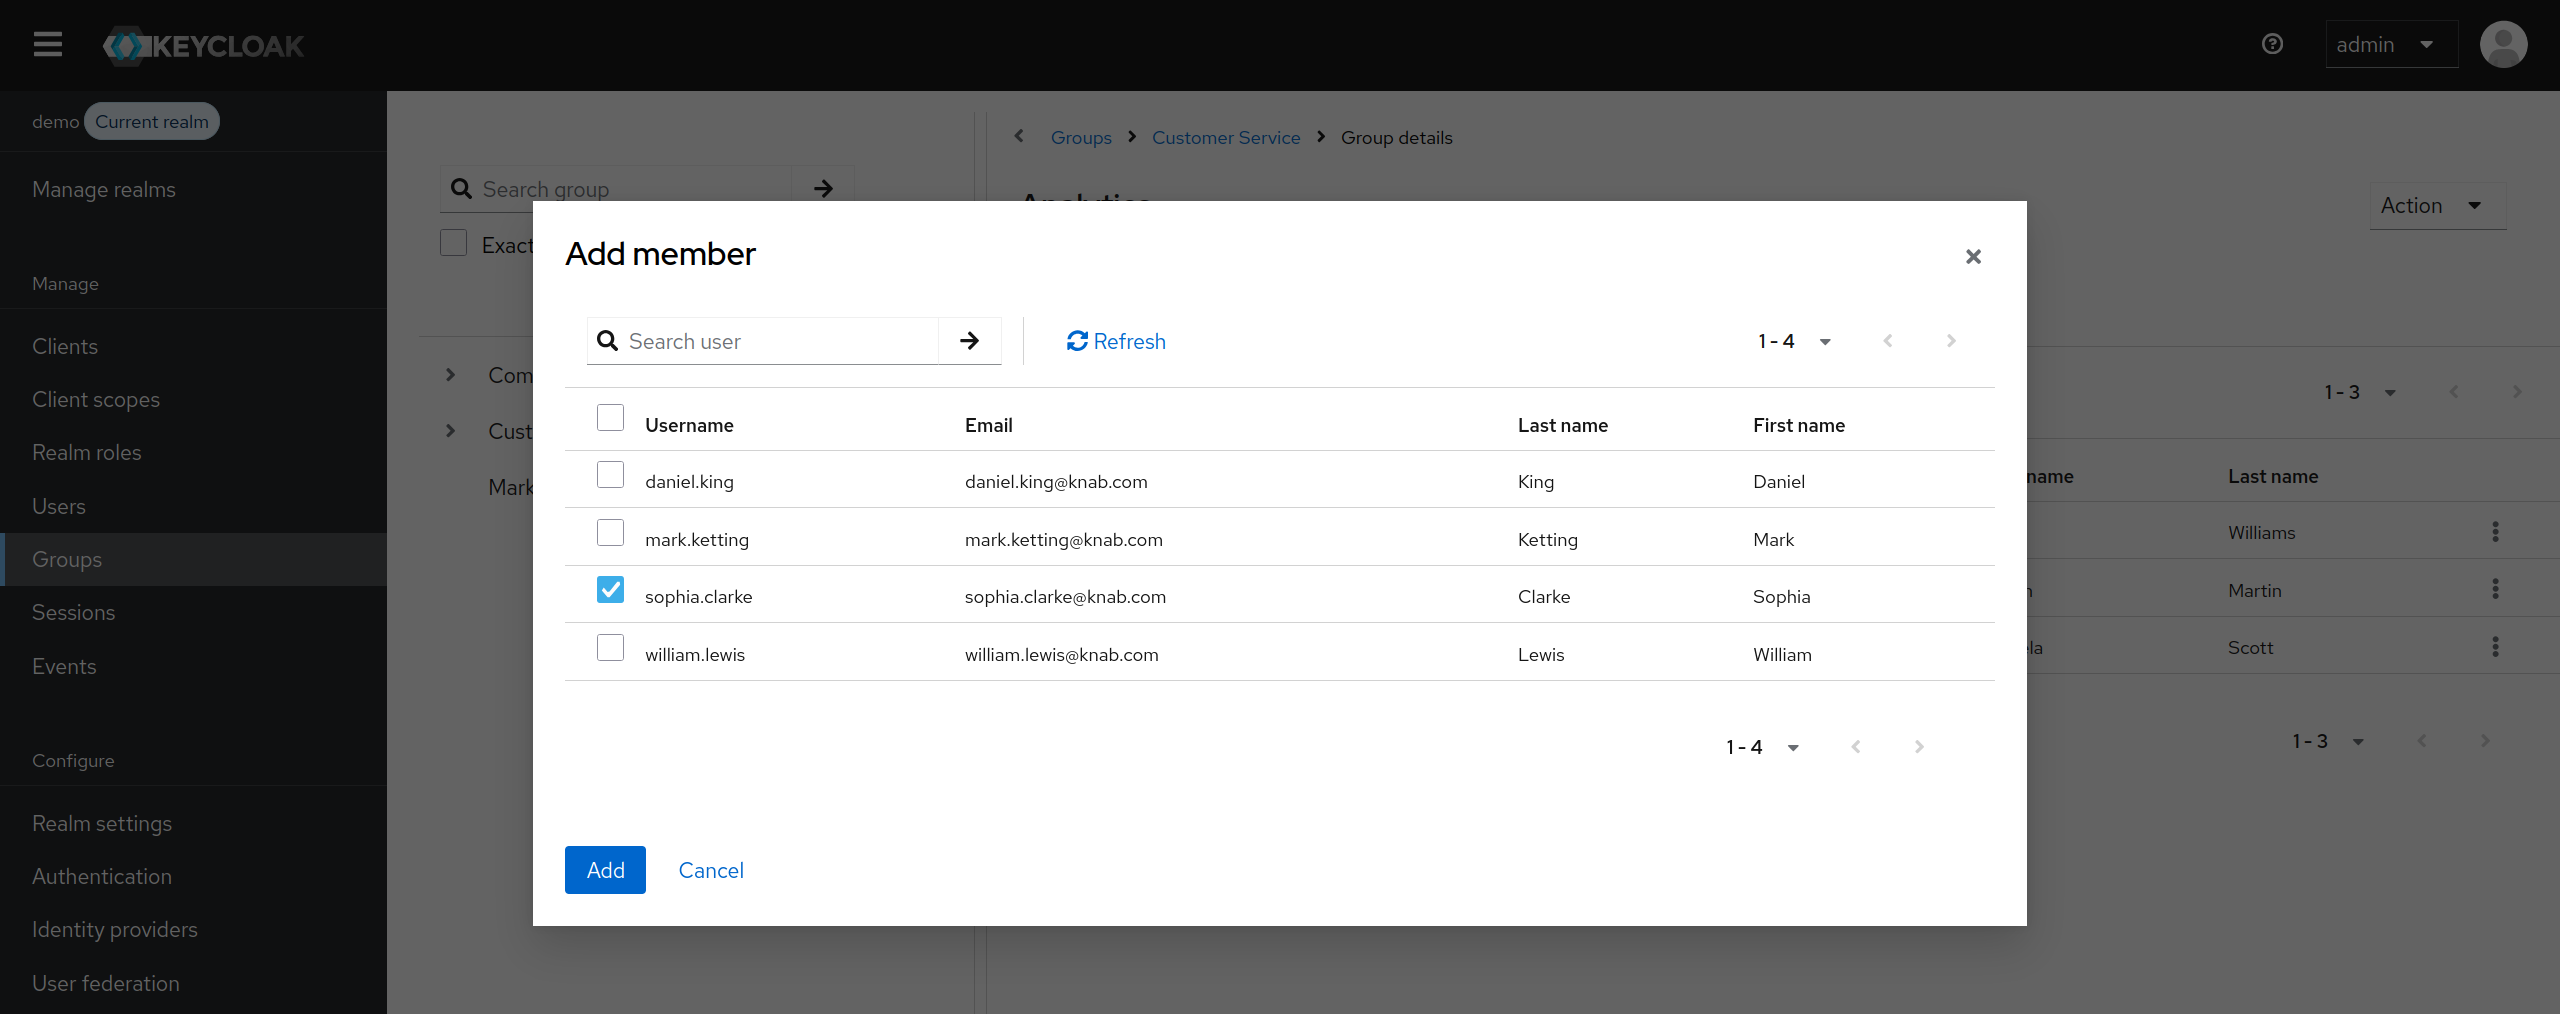2560x1014 pixels.
Task: Open kebab menu for Williams row
Action: click(x=2495, y=532)
